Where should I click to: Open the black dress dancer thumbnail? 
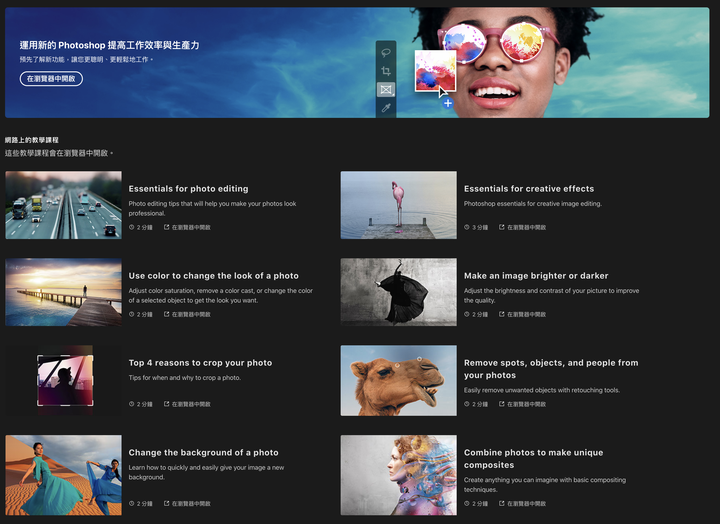(399, 292)
